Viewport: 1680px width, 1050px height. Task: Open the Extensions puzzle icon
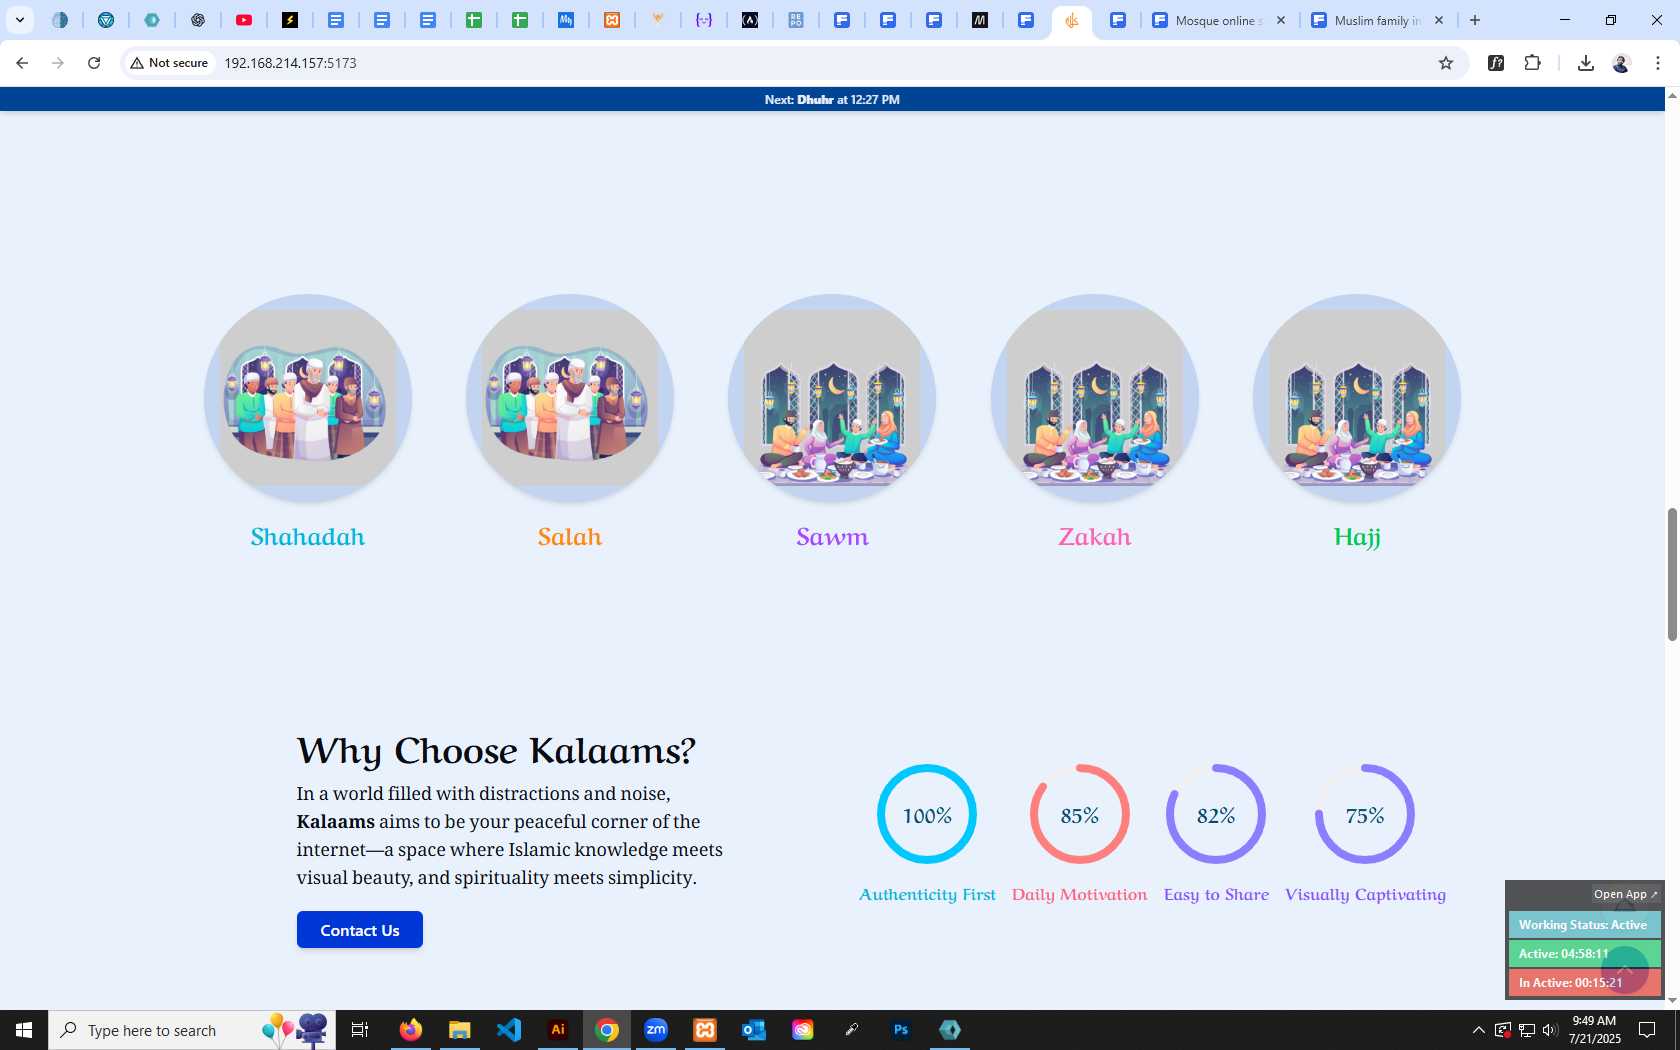1532,63
